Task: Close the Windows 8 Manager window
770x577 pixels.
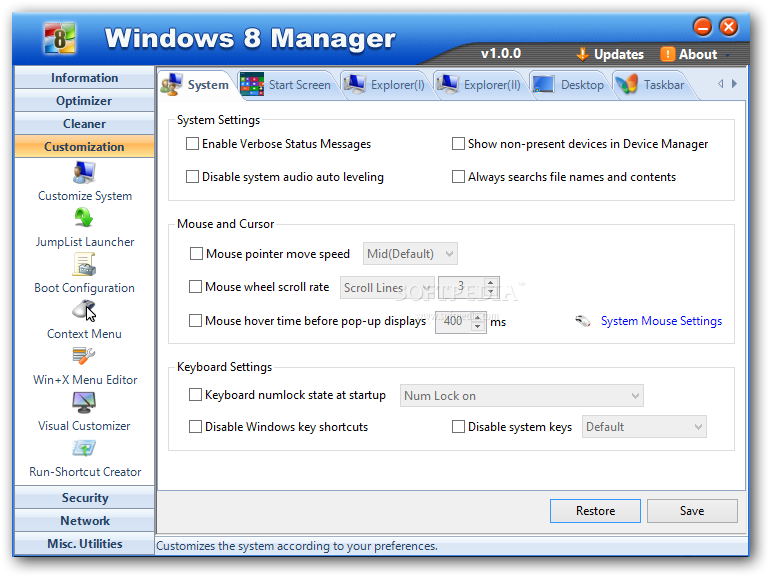Action: (x=729, y=27)
